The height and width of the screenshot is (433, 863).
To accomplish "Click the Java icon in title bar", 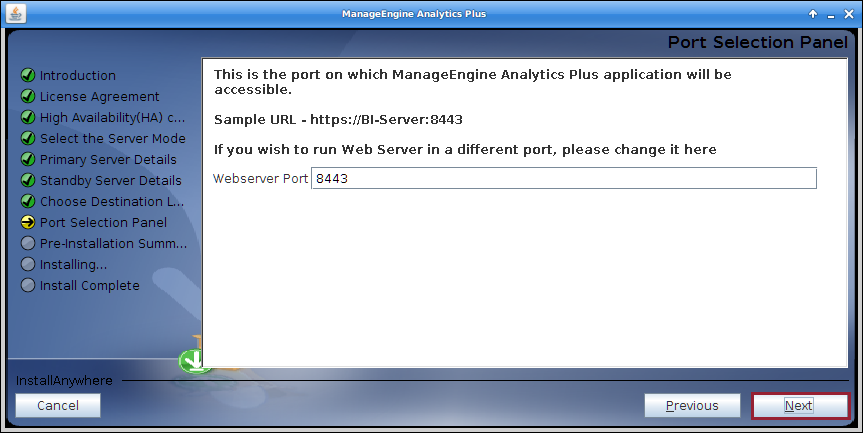I will [x=16, y=14].
